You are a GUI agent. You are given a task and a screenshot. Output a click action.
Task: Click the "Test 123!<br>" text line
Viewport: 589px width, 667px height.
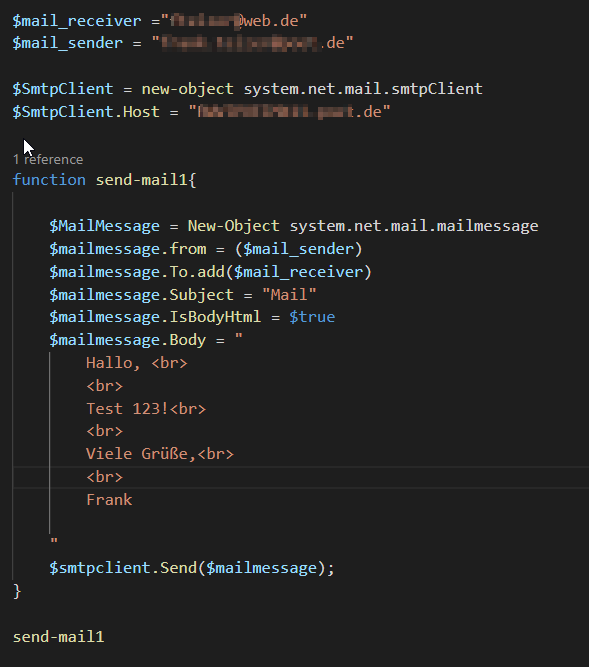[146, 409]
